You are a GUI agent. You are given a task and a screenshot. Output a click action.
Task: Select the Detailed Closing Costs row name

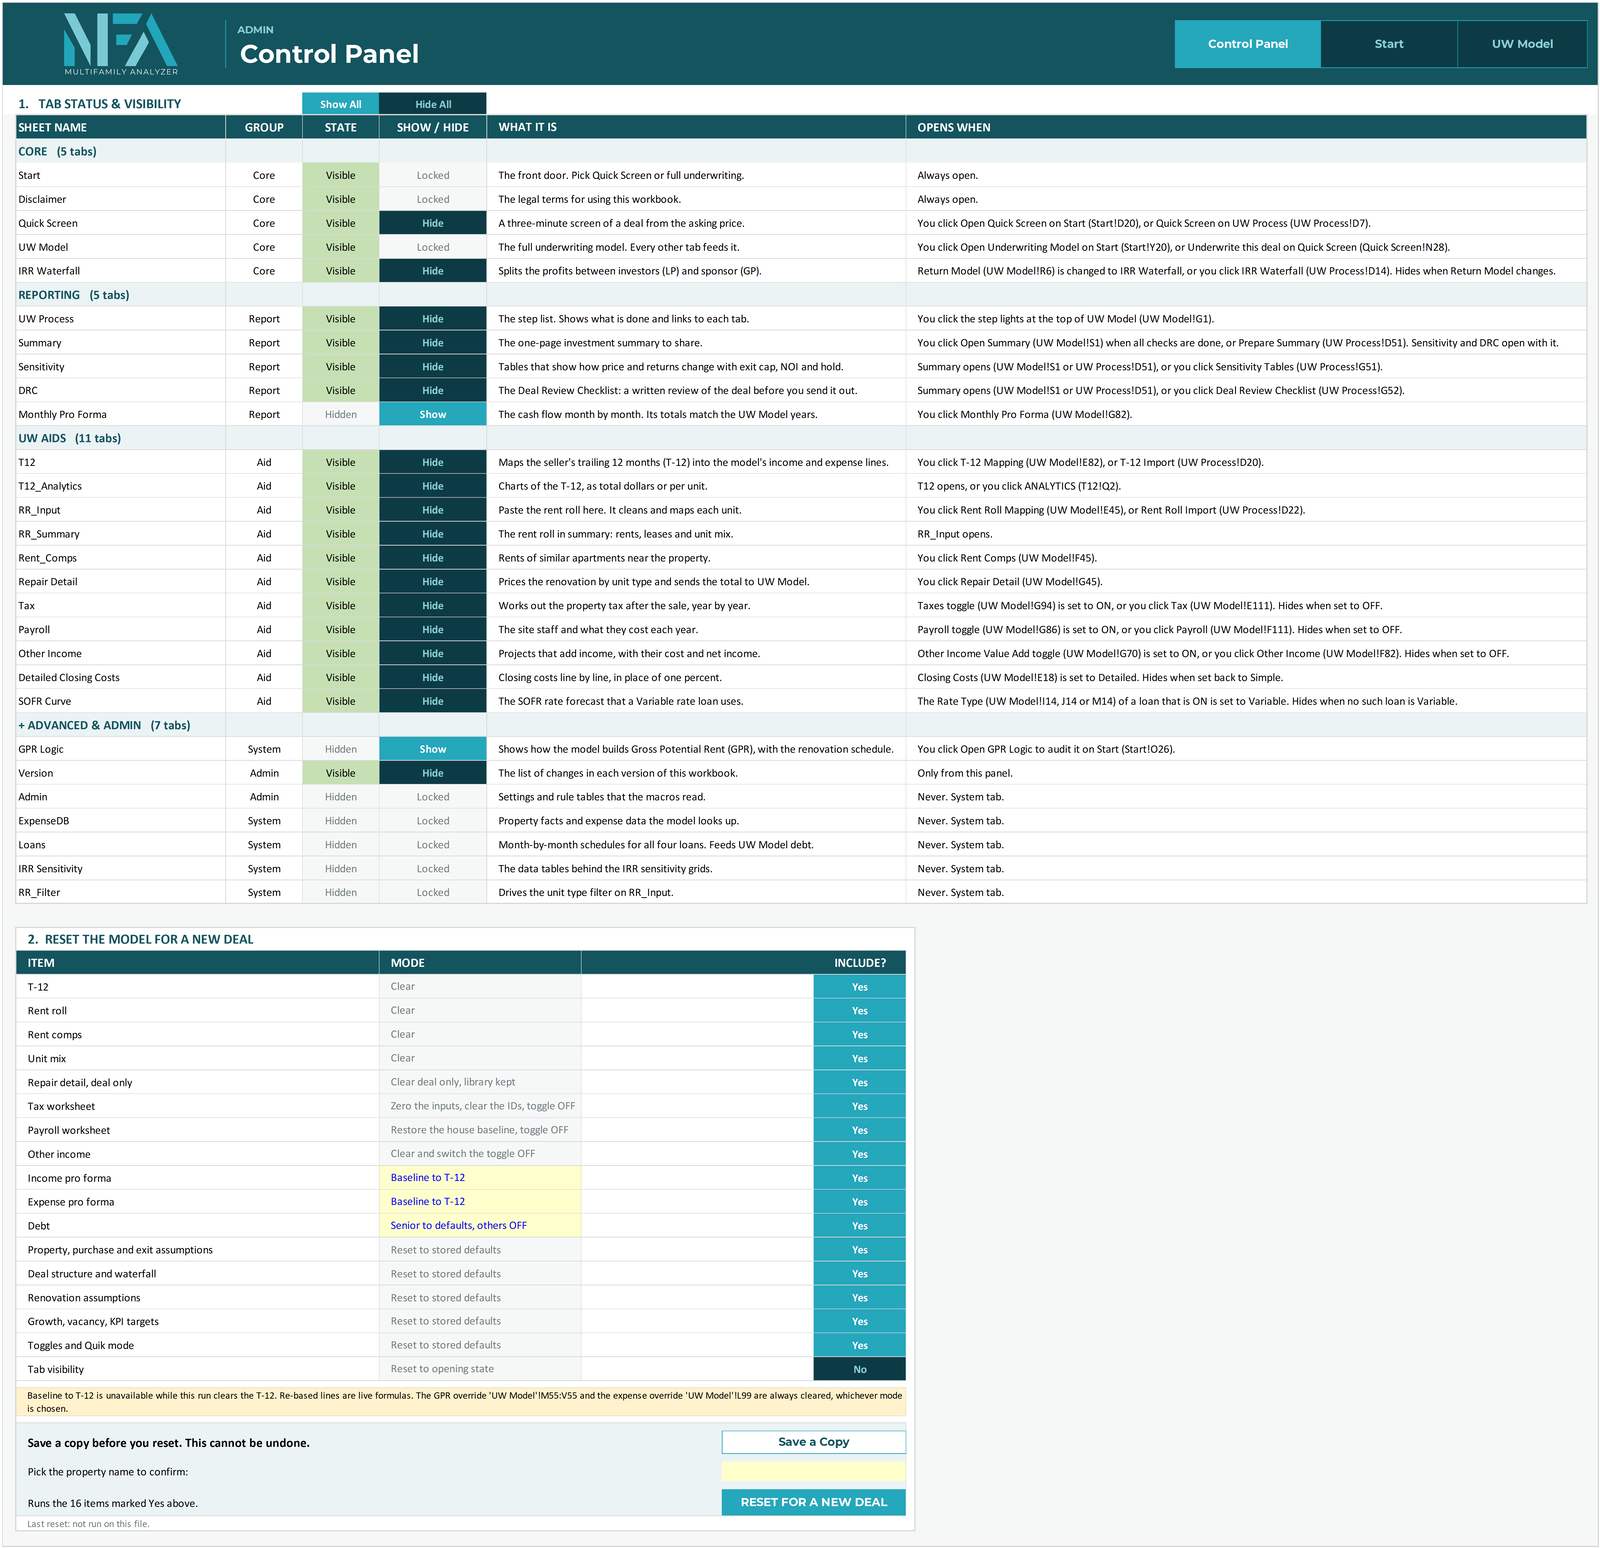121,678
